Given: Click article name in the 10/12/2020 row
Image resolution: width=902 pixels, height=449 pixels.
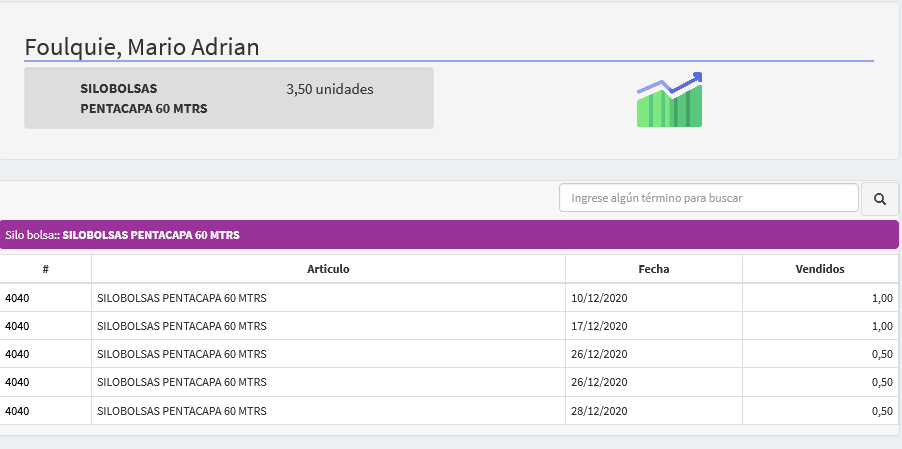Looking at the screenshot, I should [181, 298].
